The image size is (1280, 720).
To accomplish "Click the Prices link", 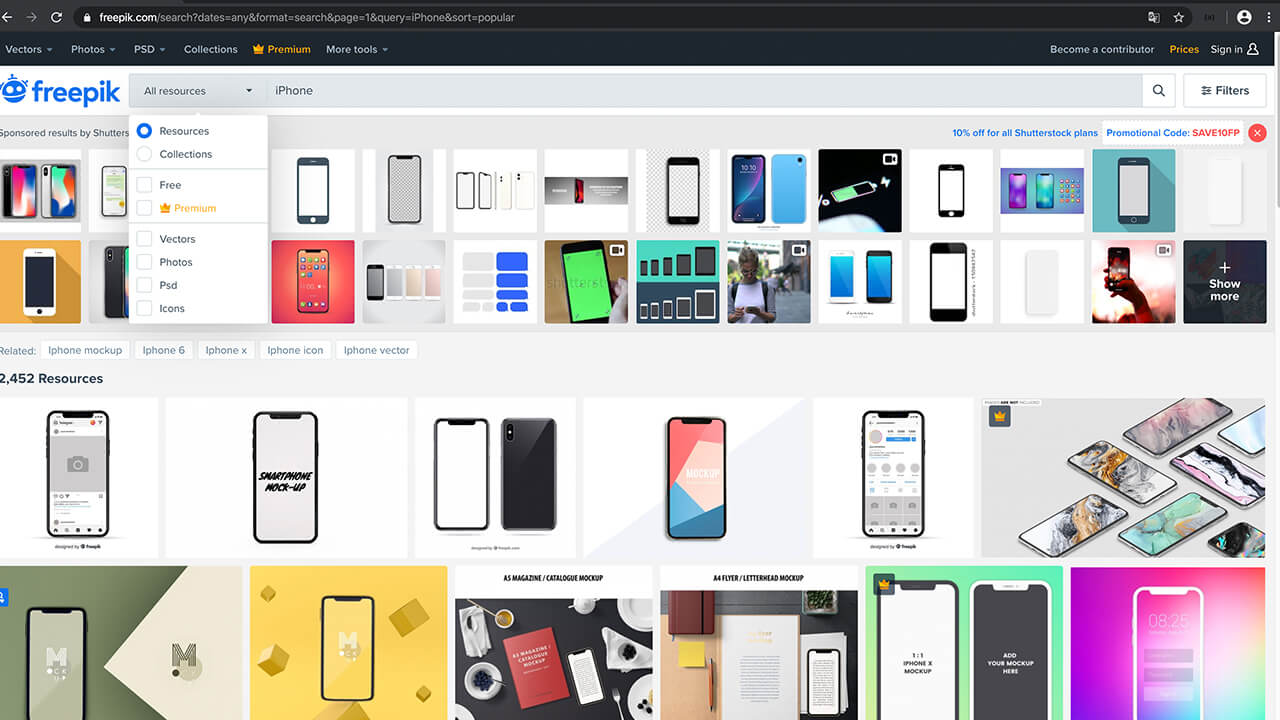I will coord(1184,49).
